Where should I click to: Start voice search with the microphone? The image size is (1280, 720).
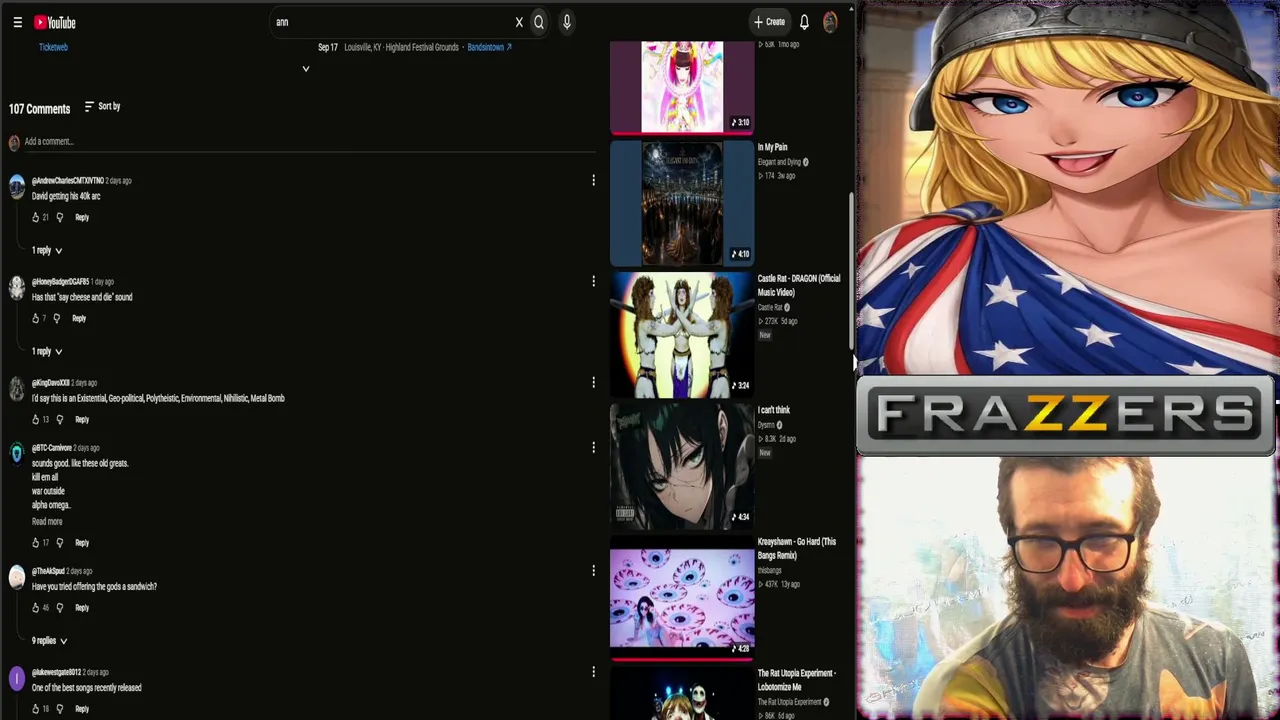(x=567, y=22)
